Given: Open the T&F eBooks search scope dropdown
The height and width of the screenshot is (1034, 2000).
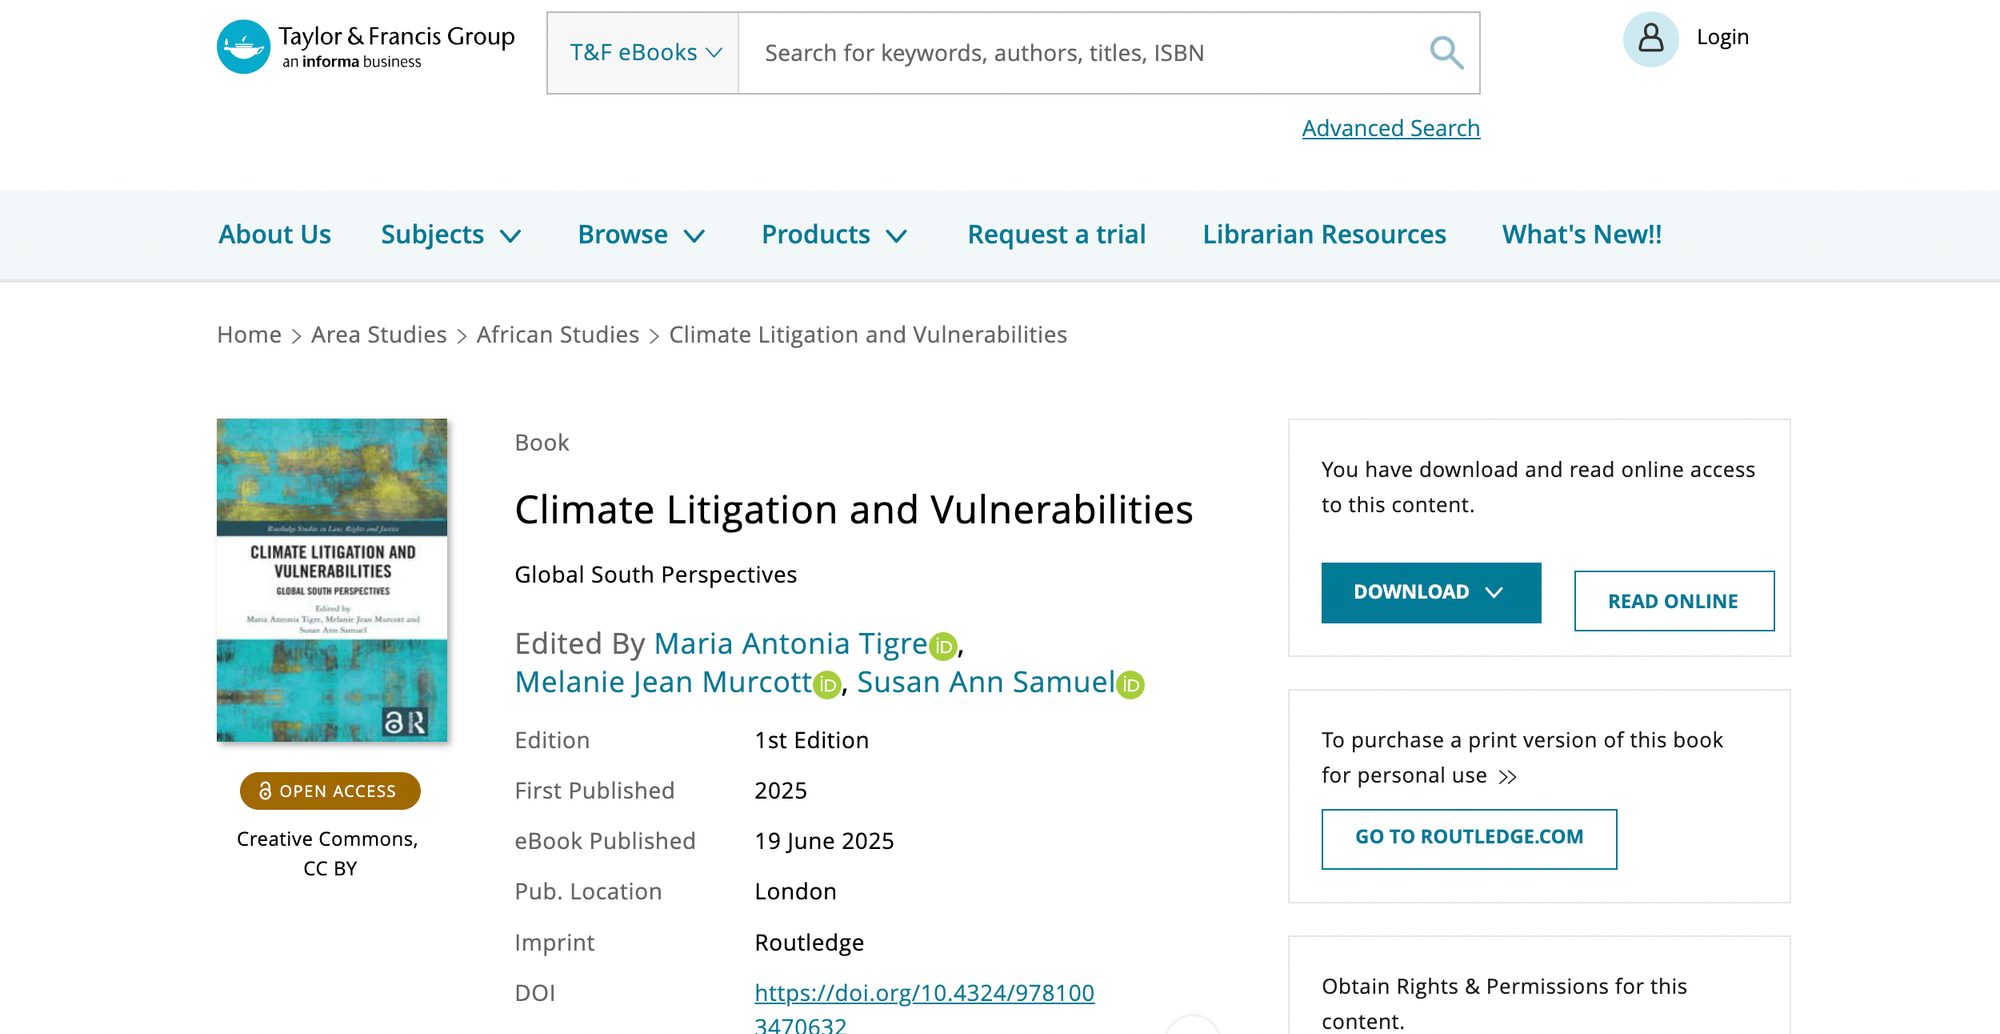Looking at the screenshot, I should point(643,53).
